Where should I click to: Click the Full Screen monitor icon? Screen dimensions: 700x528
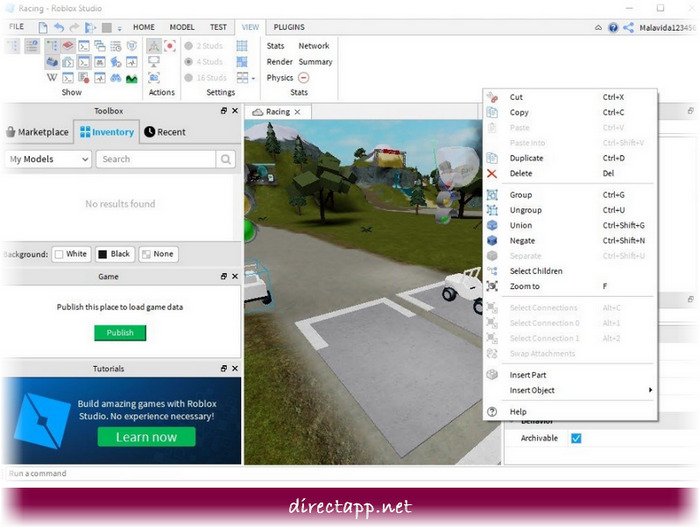(x=154, y=62)
